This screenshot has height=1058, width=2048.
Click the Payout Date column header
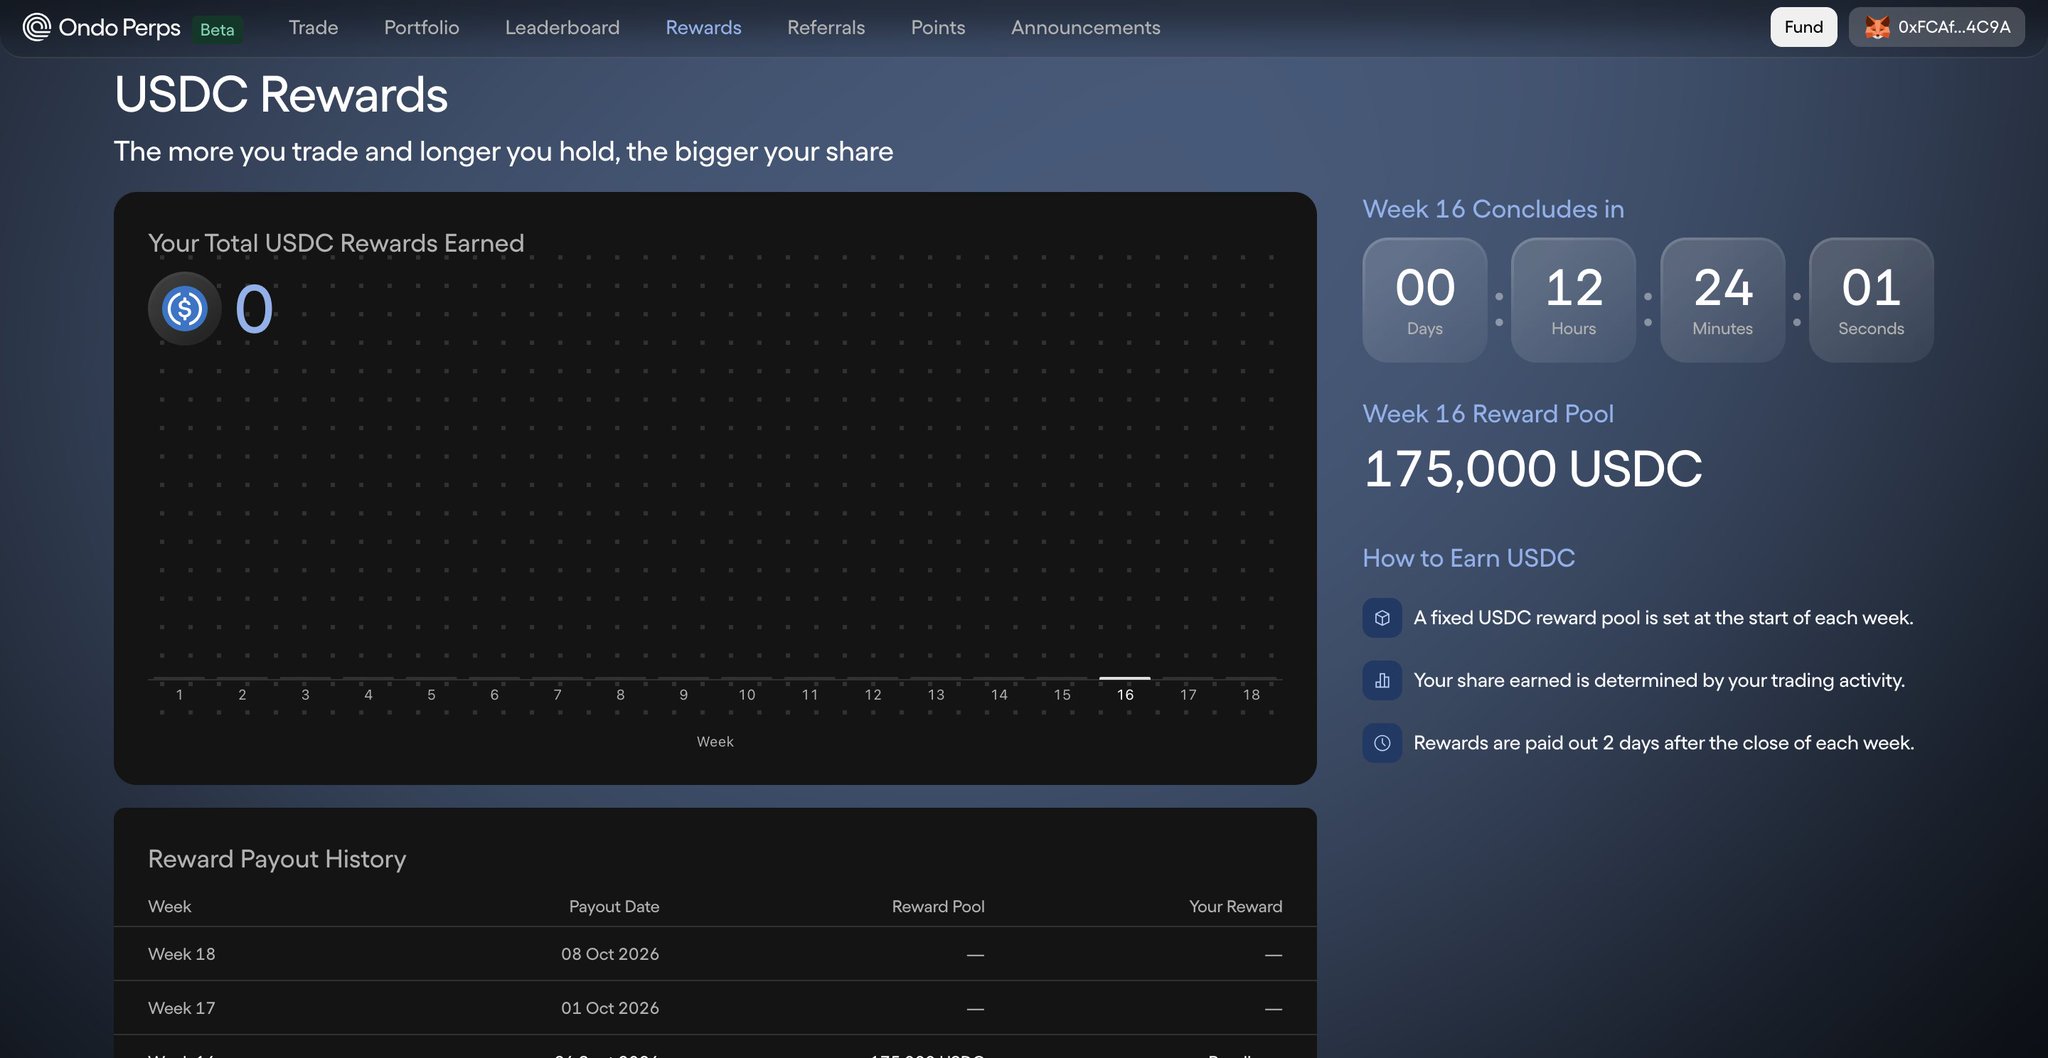614,906
